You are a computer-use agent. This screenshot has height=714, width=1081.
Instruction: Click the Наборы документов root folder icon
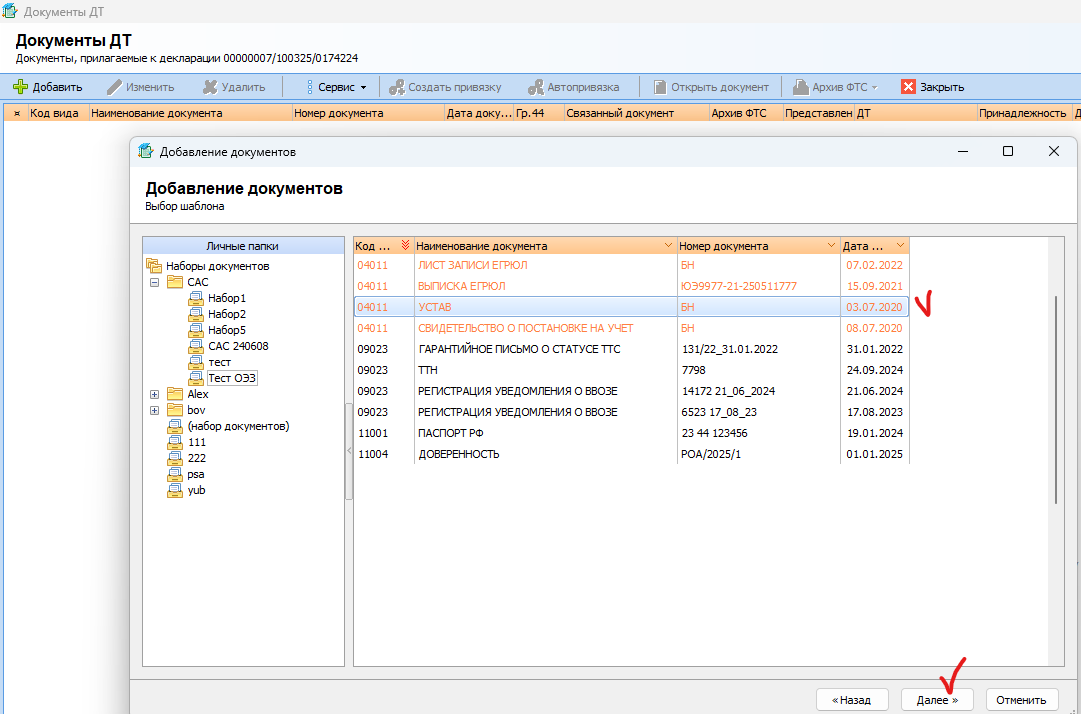[x=154, y=266]
